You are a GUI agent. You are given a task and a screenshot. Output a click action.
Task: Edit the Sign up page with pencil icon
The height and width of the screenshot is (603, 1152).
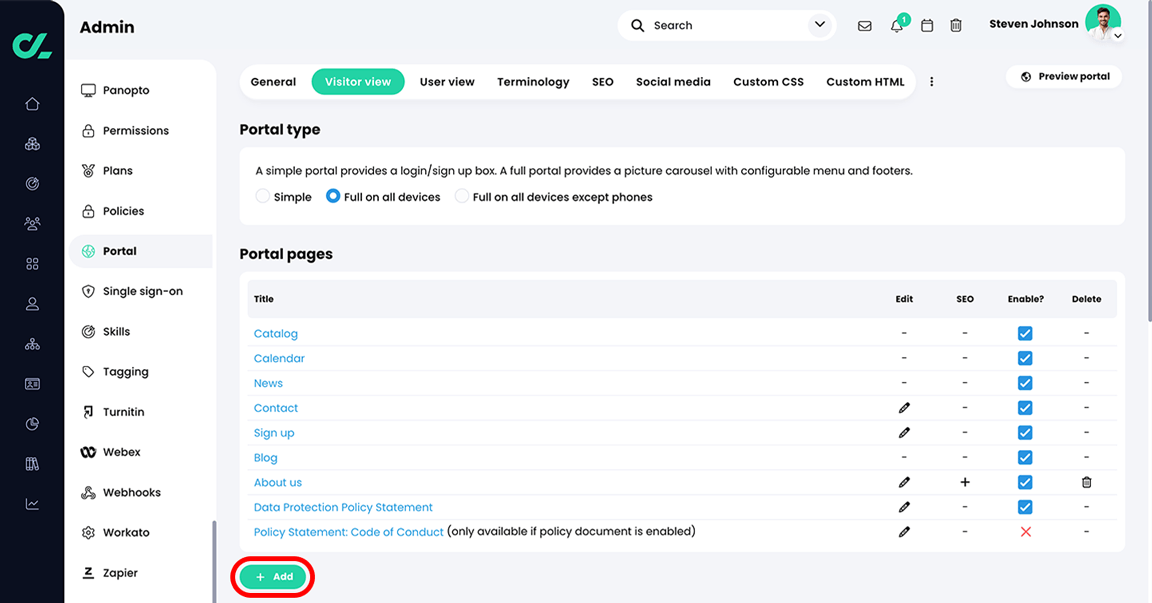tap(904, 433)
